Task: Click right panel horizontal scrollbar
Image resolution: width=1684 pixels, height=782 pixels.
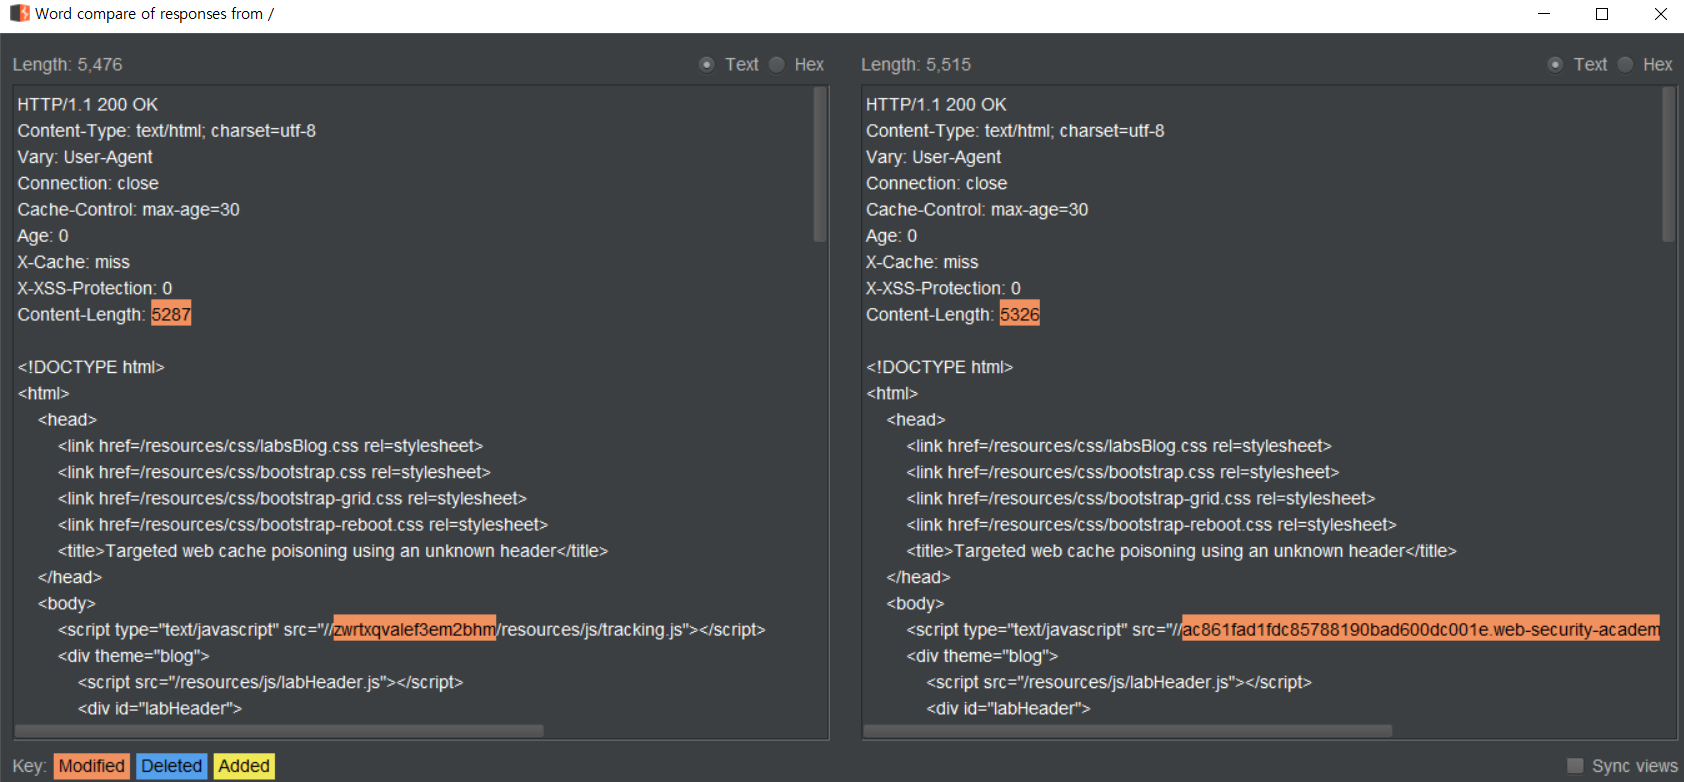Action: pos(1127,731)
